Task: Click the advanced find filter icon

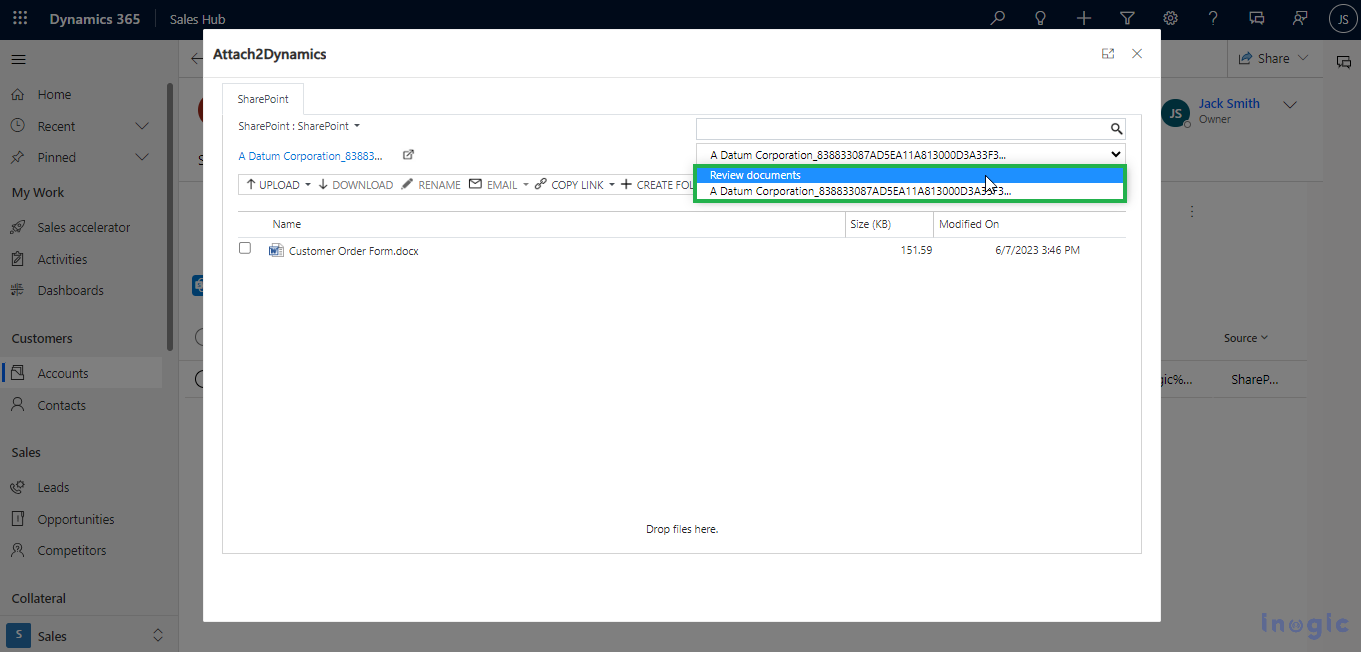Action: coord(1127,19)
